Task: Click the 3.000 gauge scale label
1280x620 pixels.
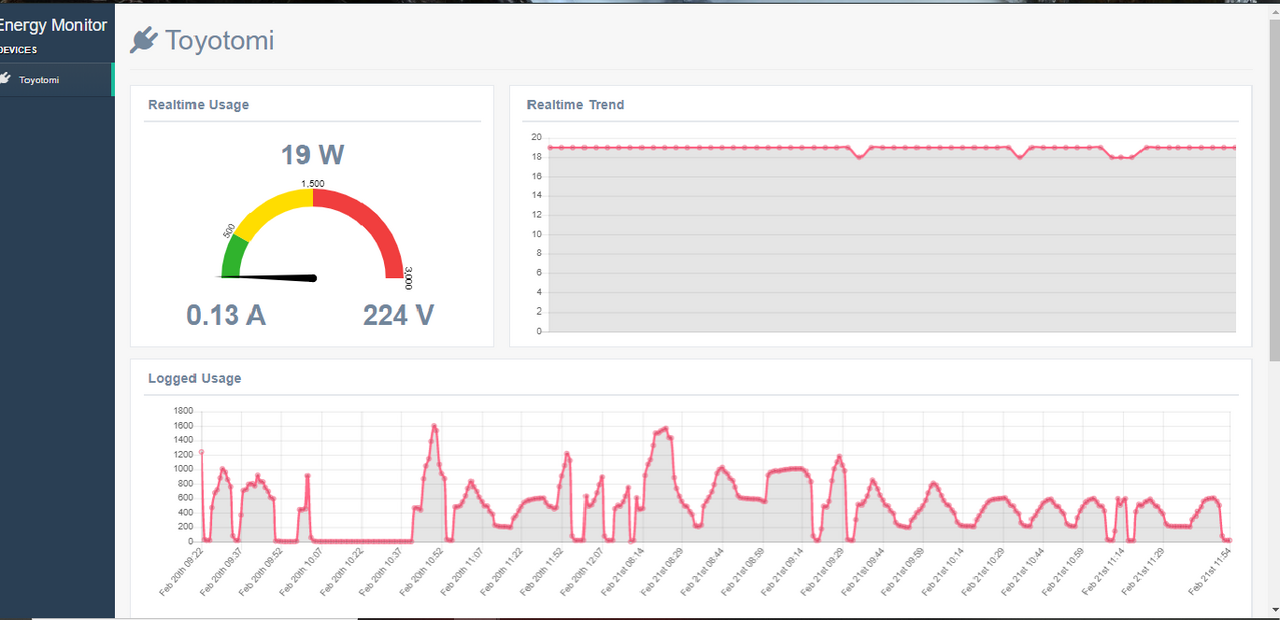Action: 408,277
